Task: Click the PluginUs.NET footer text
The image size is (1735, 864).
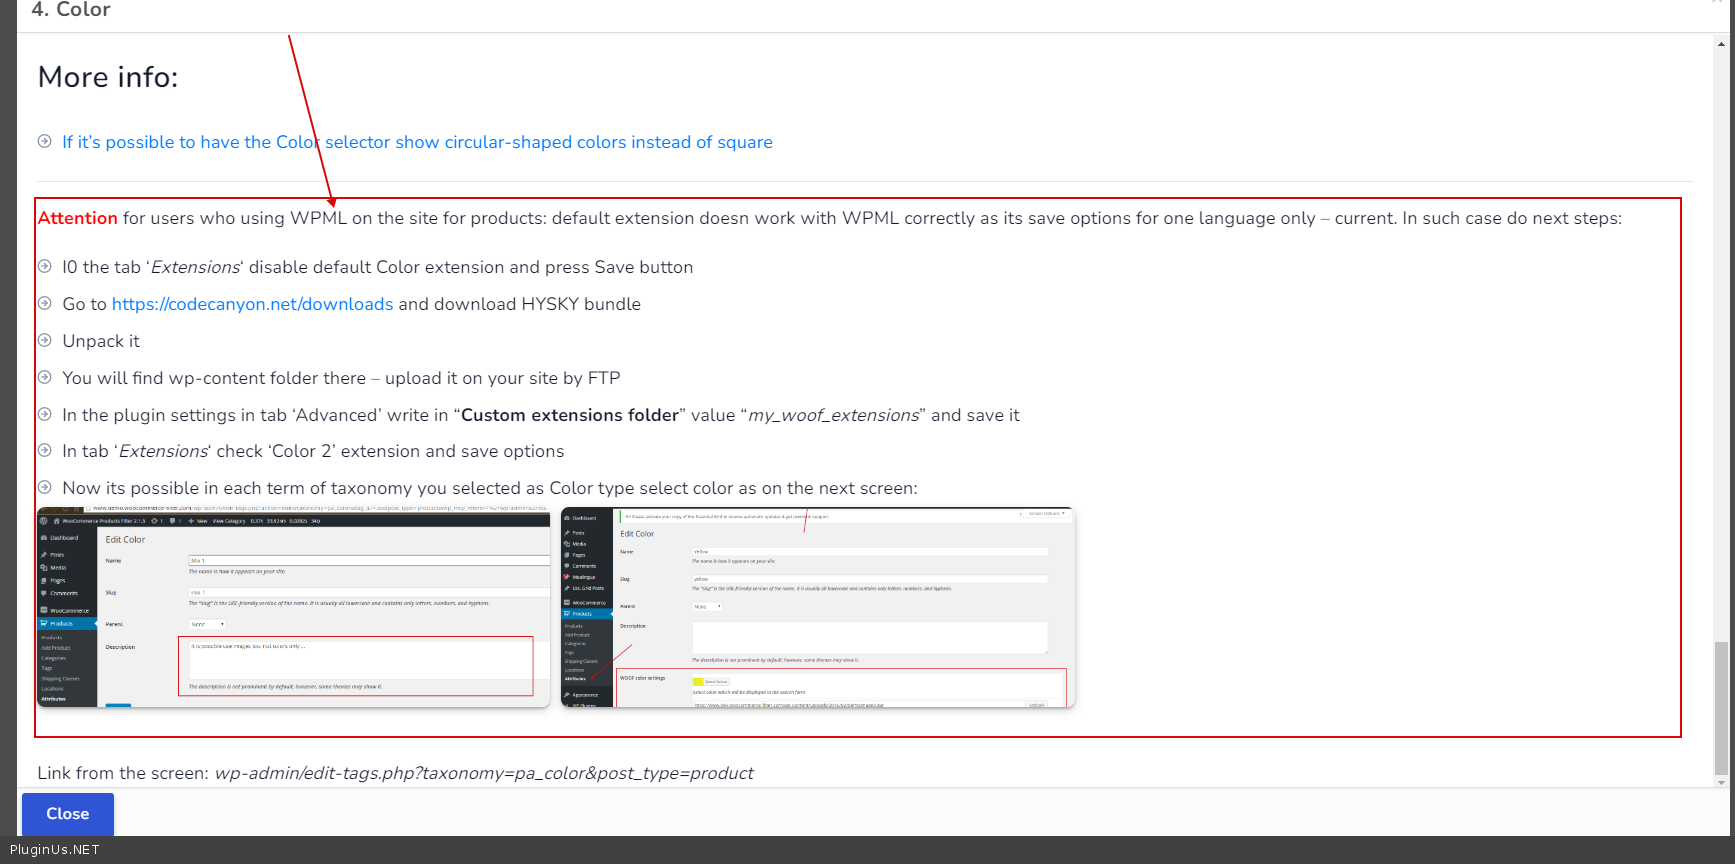Action: [55, 850]
